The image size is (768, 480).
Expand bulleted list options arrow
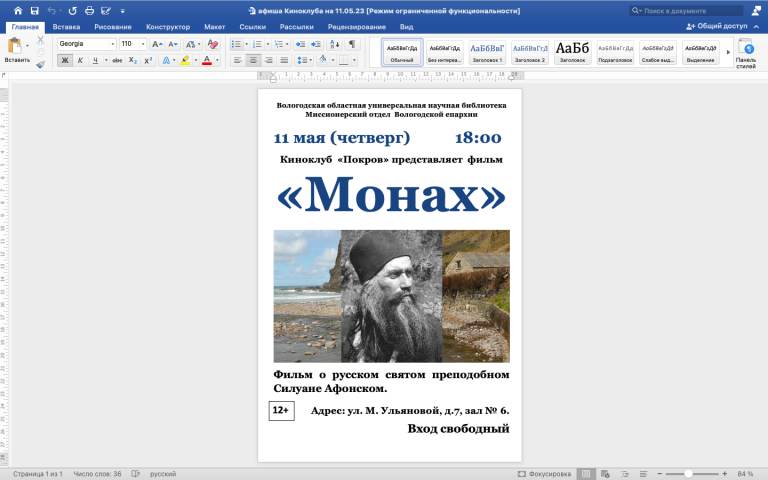(246, 44)
